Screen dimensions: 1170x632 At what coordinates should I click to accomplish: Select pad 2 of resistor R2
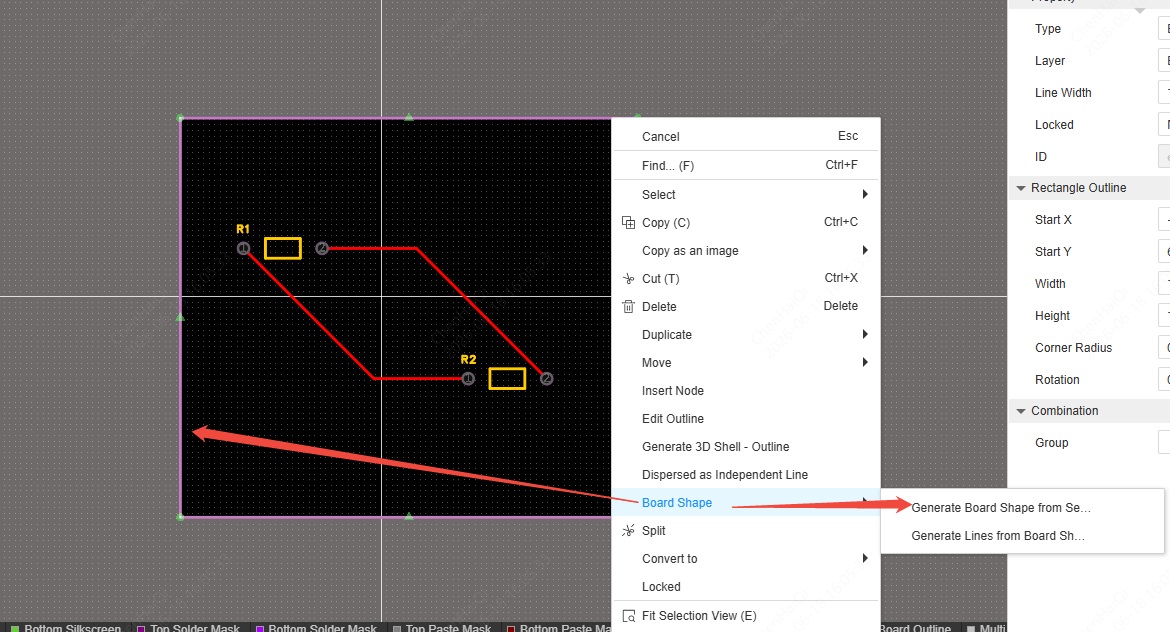click(x=546, y=379)
